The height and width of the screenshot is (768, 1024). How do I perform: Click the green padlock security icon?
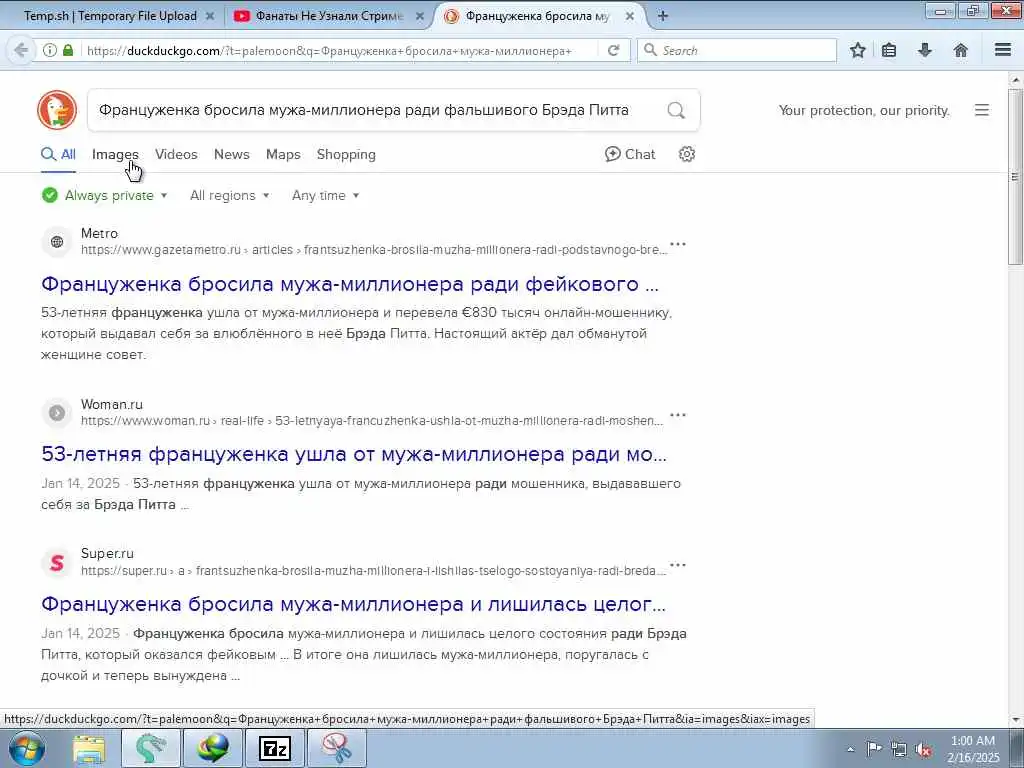click(68, 50)
